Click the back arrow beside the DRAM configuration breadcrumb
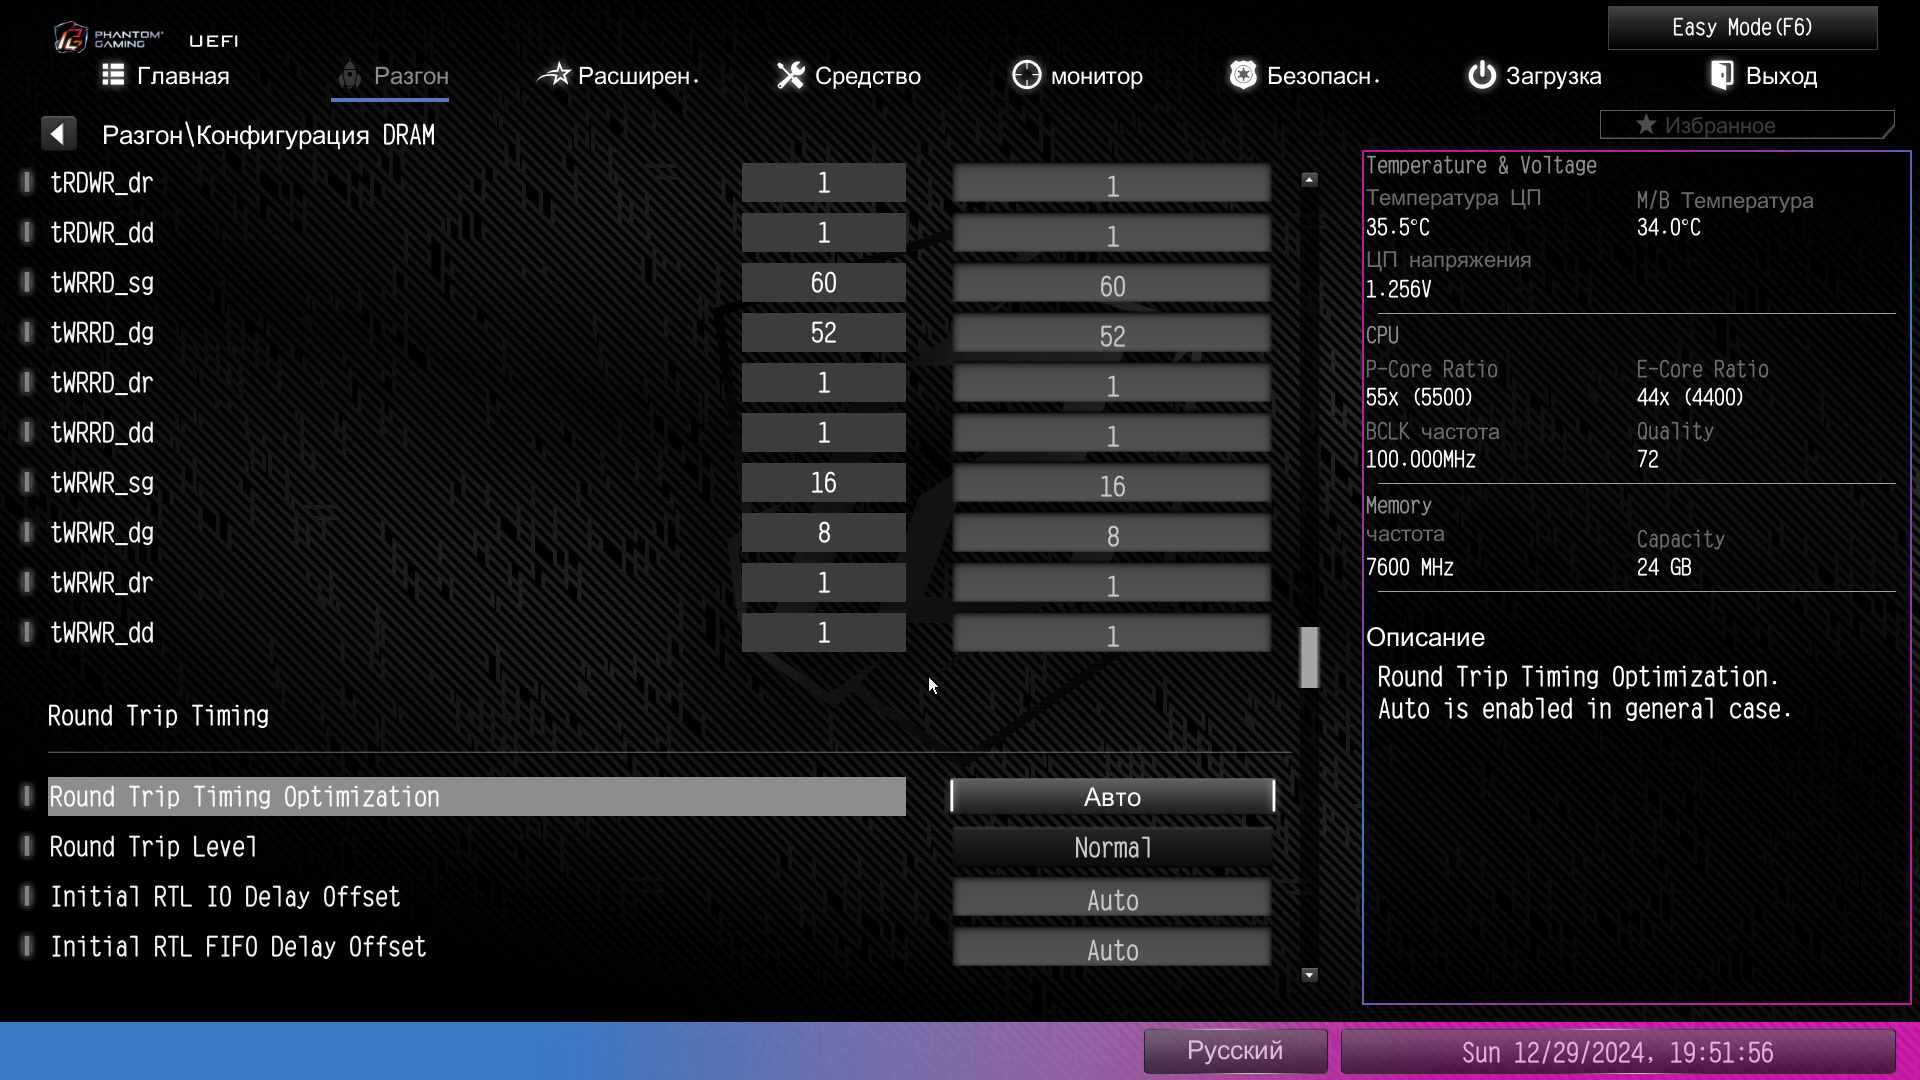This screenshot has height=1080, width=1920. tap(58, 134)
